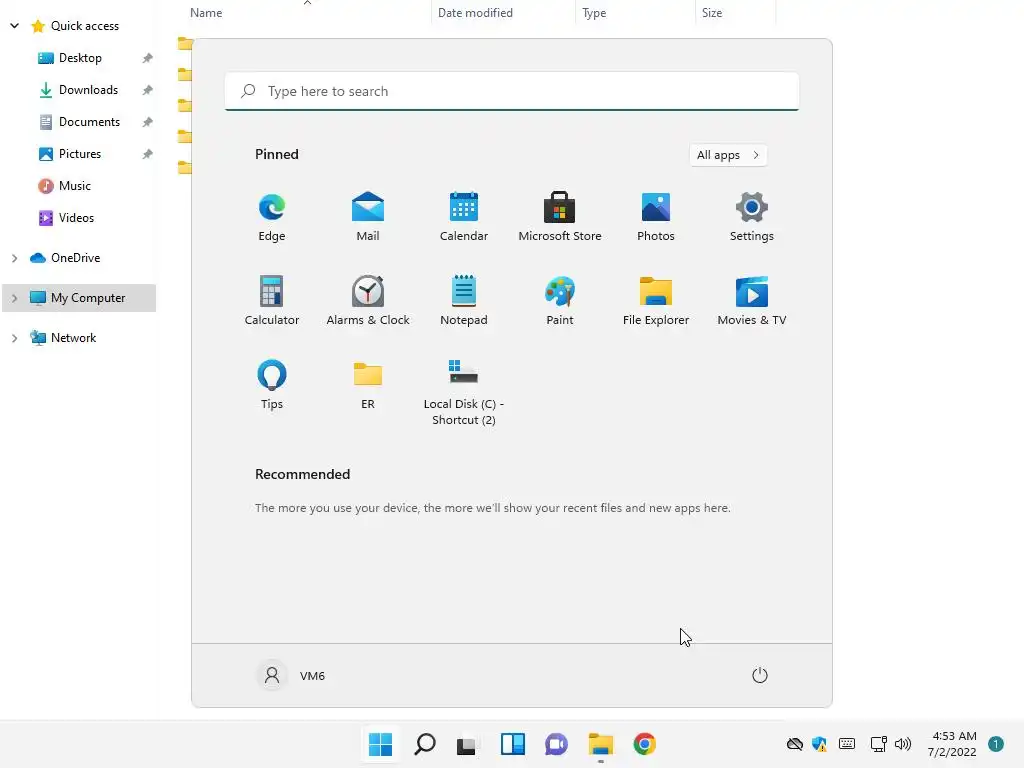The image size is (1024, 768).
Task: Launch Alarms & Clock
Action: point(368,301)
